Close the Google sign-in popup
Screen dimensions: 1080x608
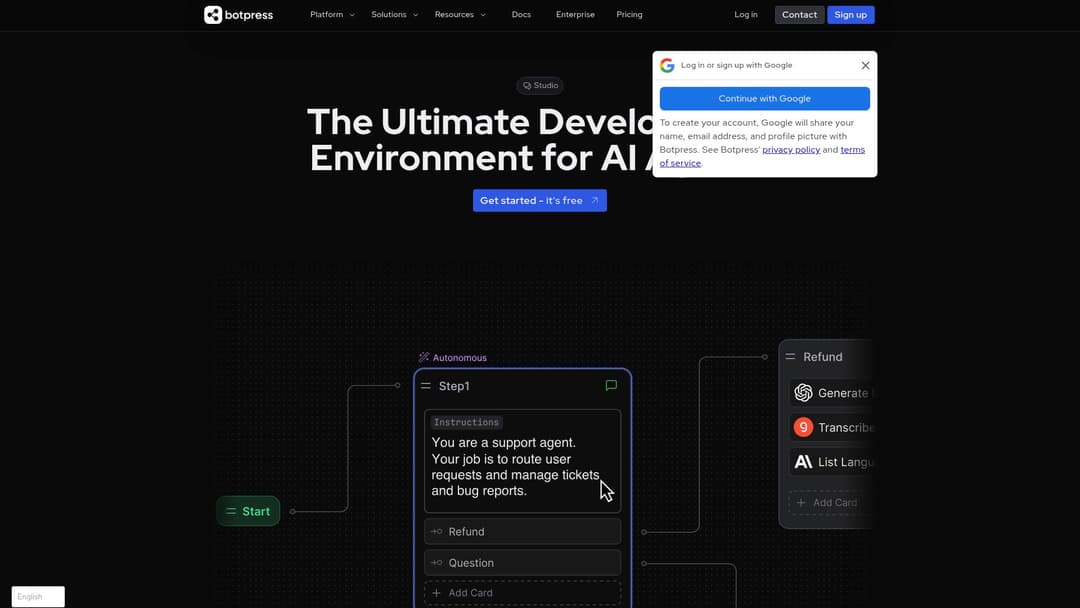[865, 65]
